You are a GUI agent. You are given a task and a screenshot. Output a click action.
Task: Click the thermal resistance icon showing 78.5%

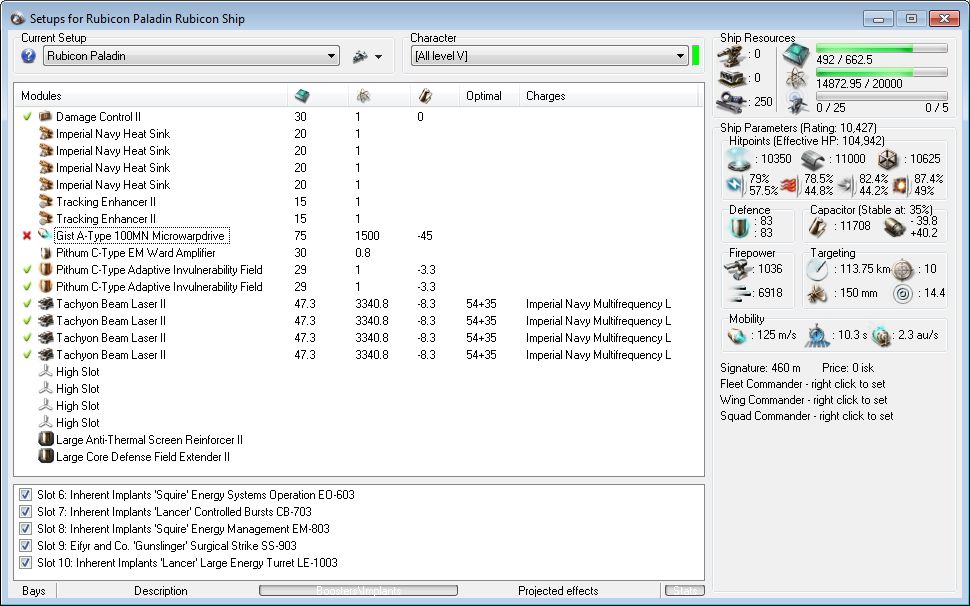[x=790, y=185]
